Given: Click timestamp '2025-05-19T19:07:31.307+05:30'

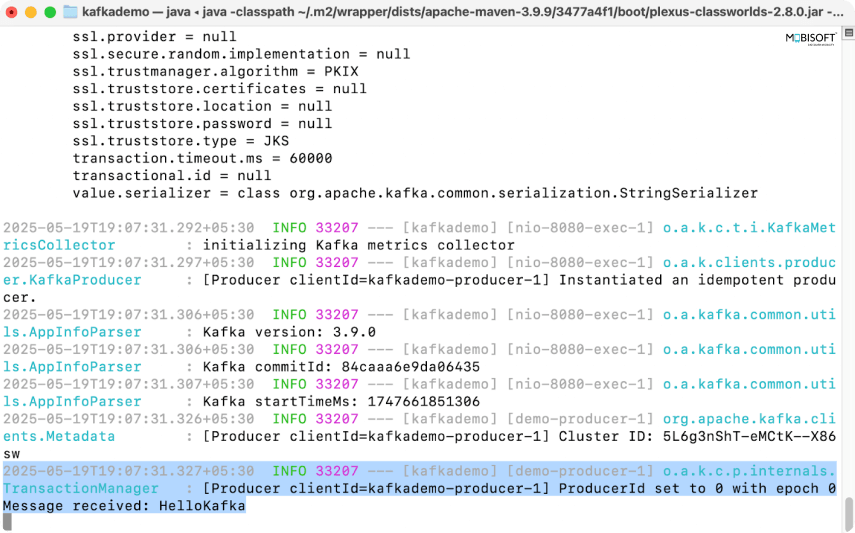Looking at the screenshot, I should [x=129, y=384].
